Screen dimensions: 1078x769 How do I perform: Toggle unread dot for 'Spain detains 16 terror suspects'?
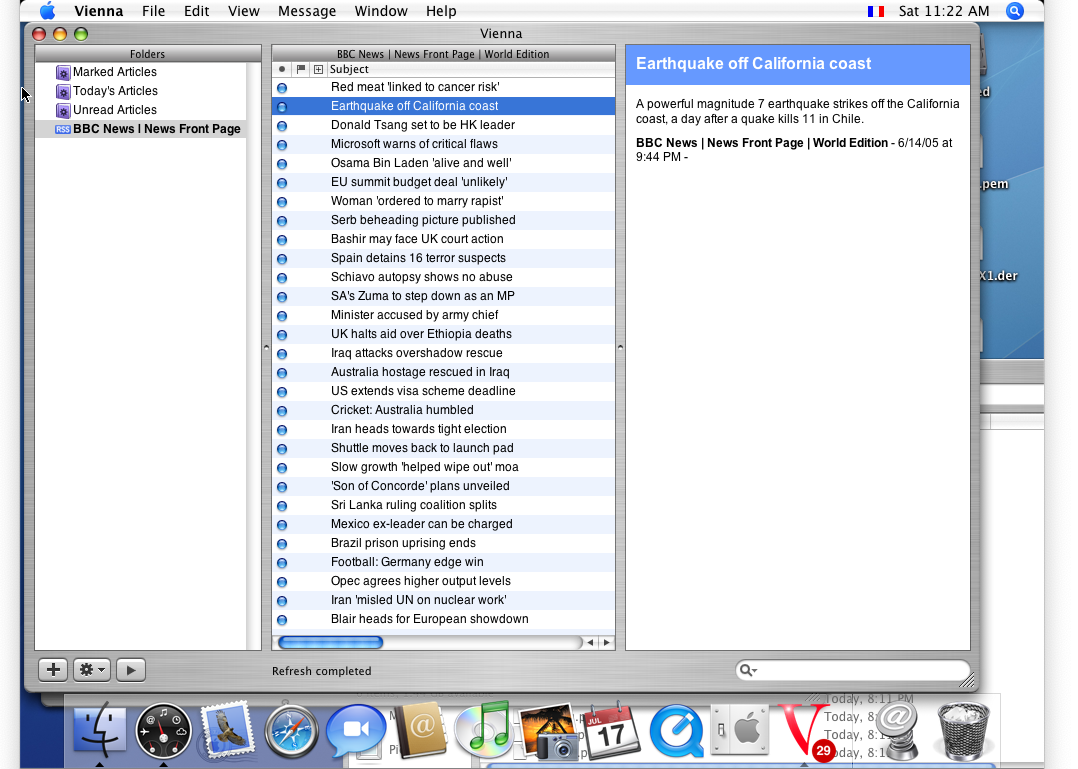tap(282, 259)
